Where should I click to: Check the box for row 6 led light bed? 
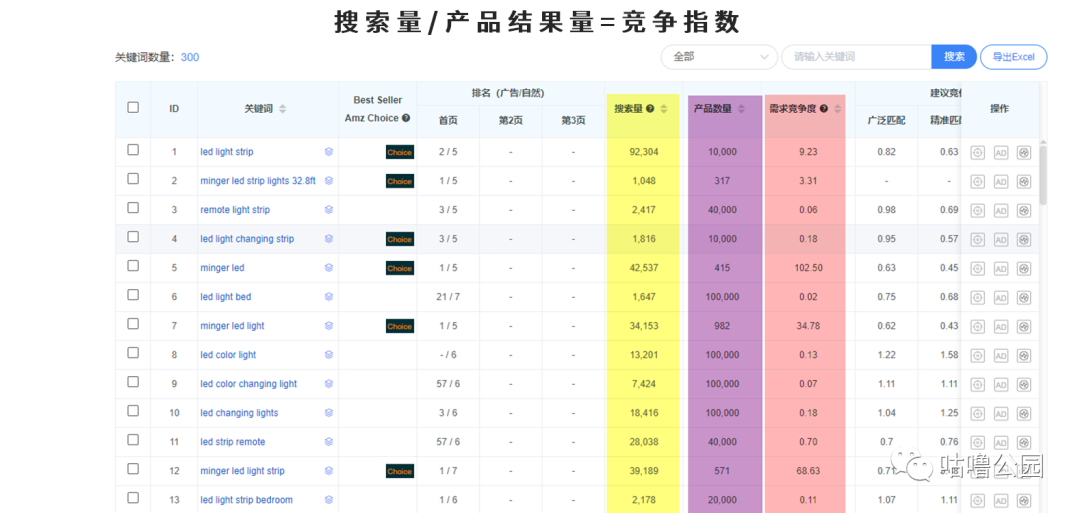click(133, 295)
